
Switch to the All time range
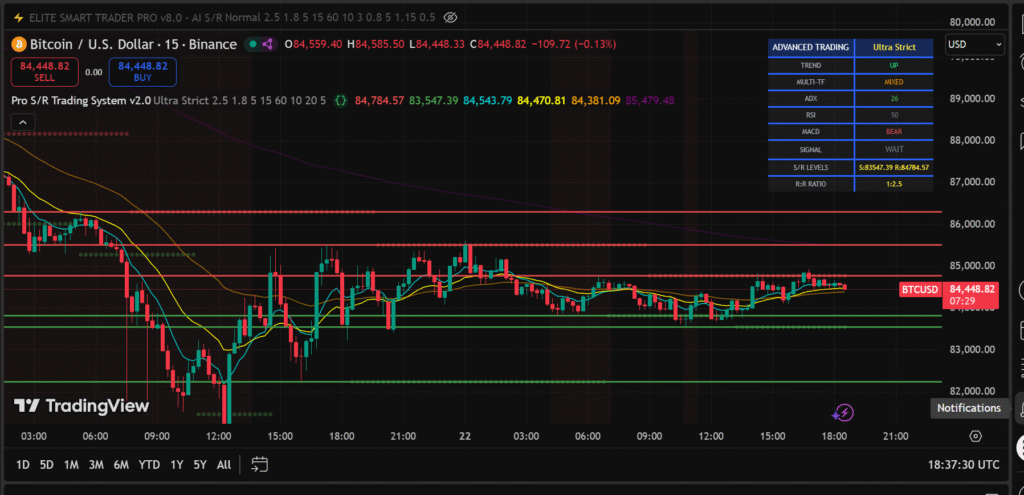point(224,464)
